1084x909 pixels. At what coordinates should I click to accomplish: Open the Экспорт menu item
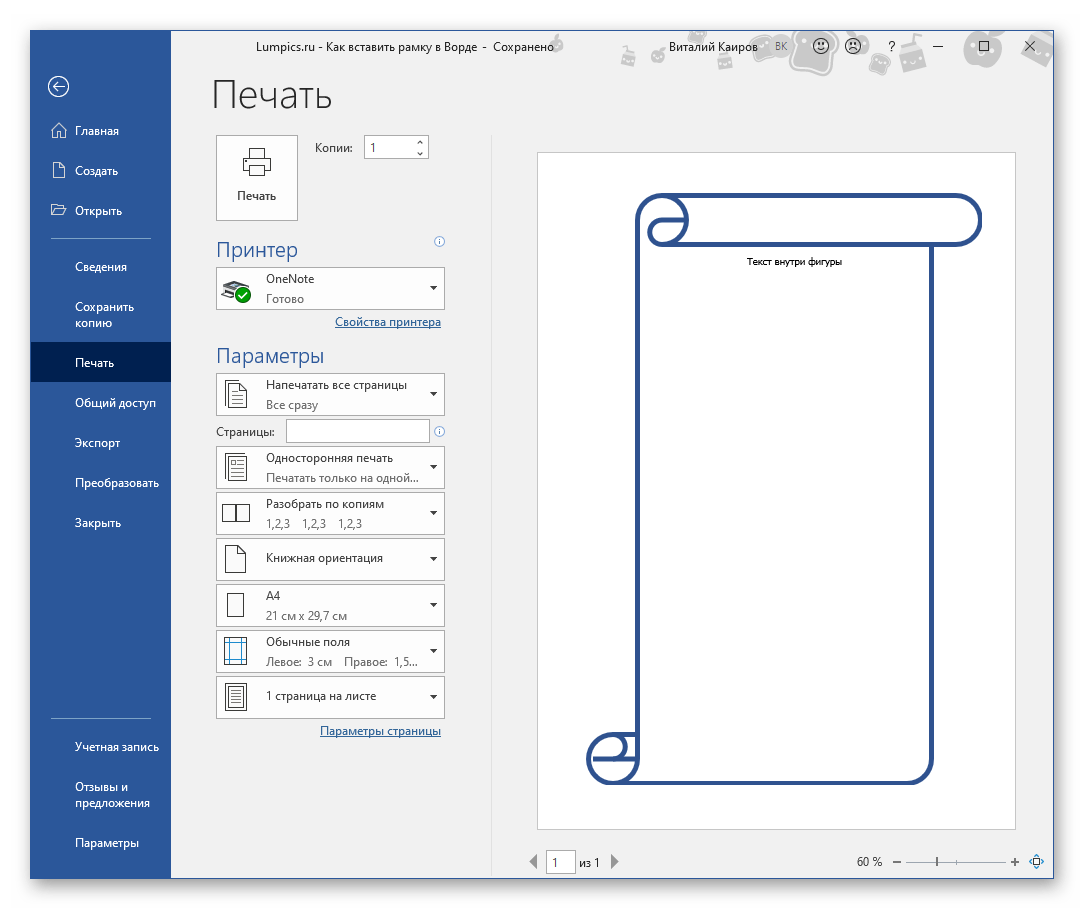pyautogui.click(x=97, y=443)
